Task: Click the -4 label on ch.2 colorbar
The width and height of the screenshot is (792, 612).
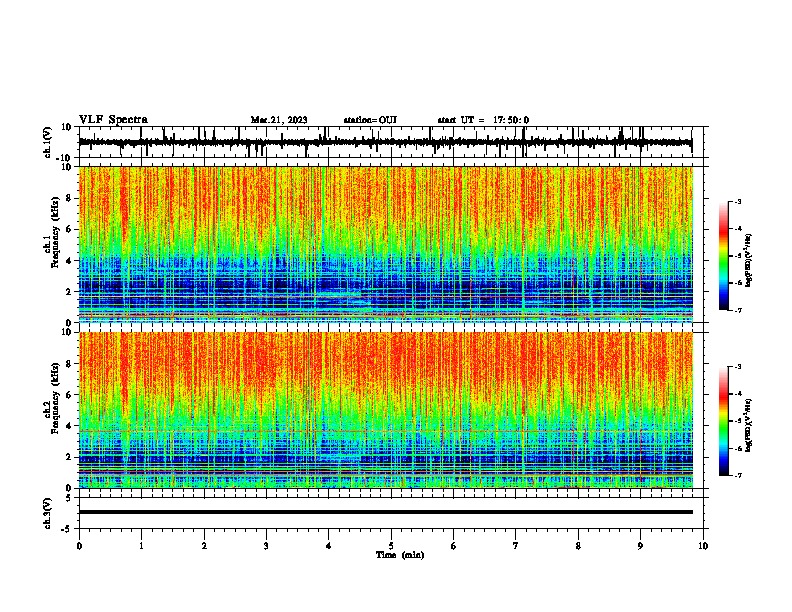Action: [x=737, y=394]
